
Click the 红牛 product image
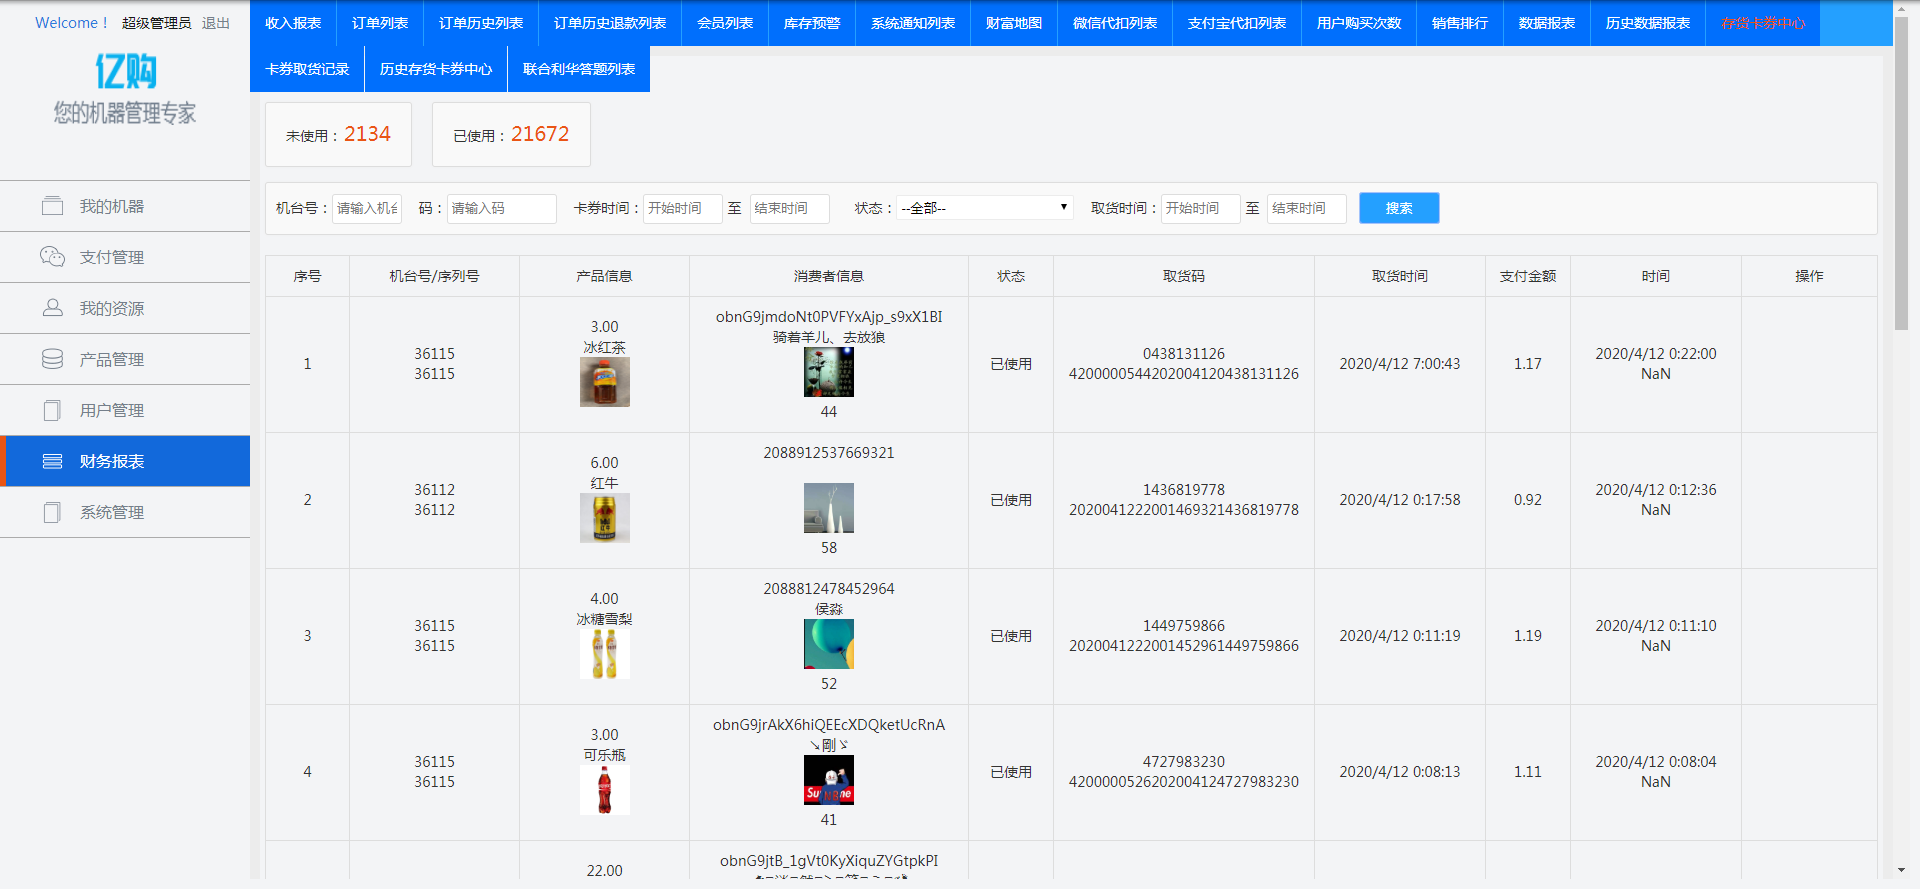click(604, 518)
